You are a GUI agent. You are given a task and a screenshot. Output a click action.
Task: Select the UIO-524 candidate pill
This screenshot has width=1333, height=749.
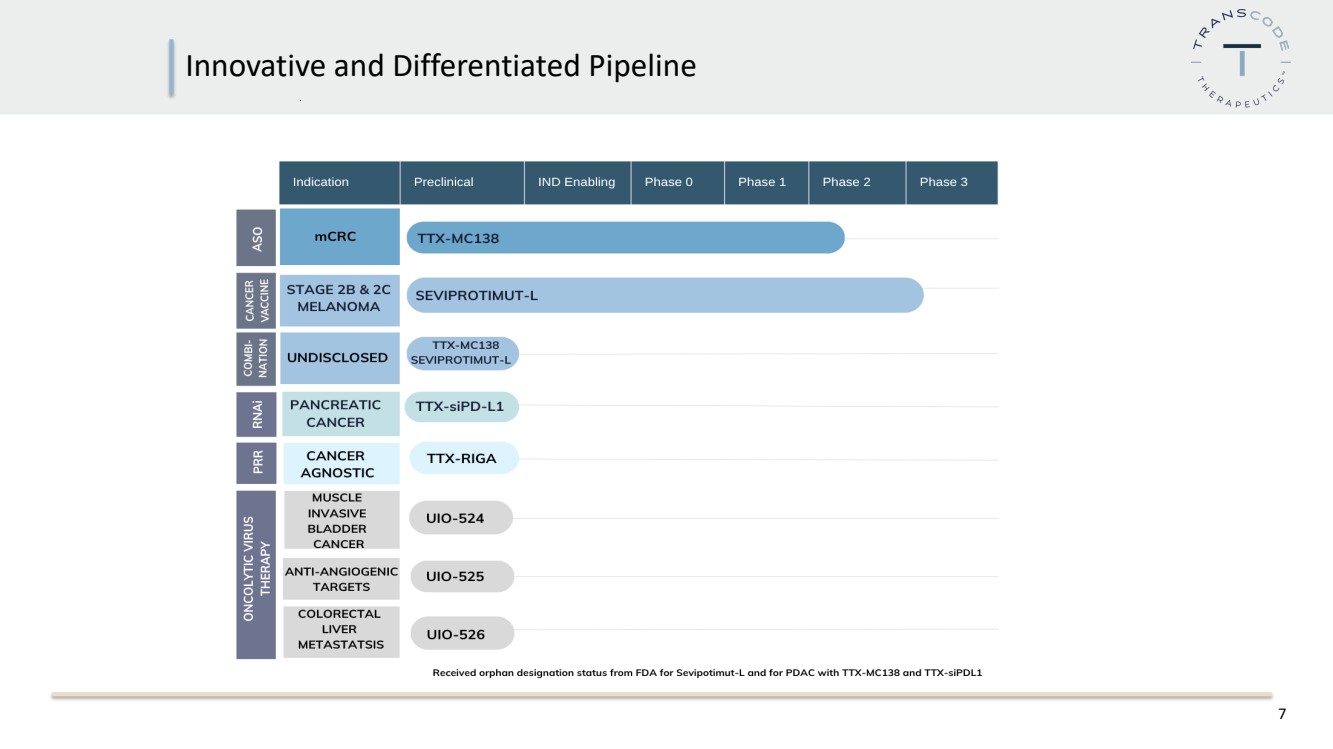(x=461, y=518)
